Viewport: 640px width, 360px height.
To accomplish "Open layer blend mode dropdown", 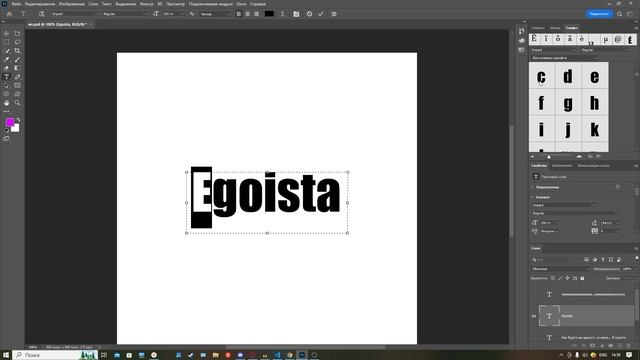I will click(x=560, y=269).
